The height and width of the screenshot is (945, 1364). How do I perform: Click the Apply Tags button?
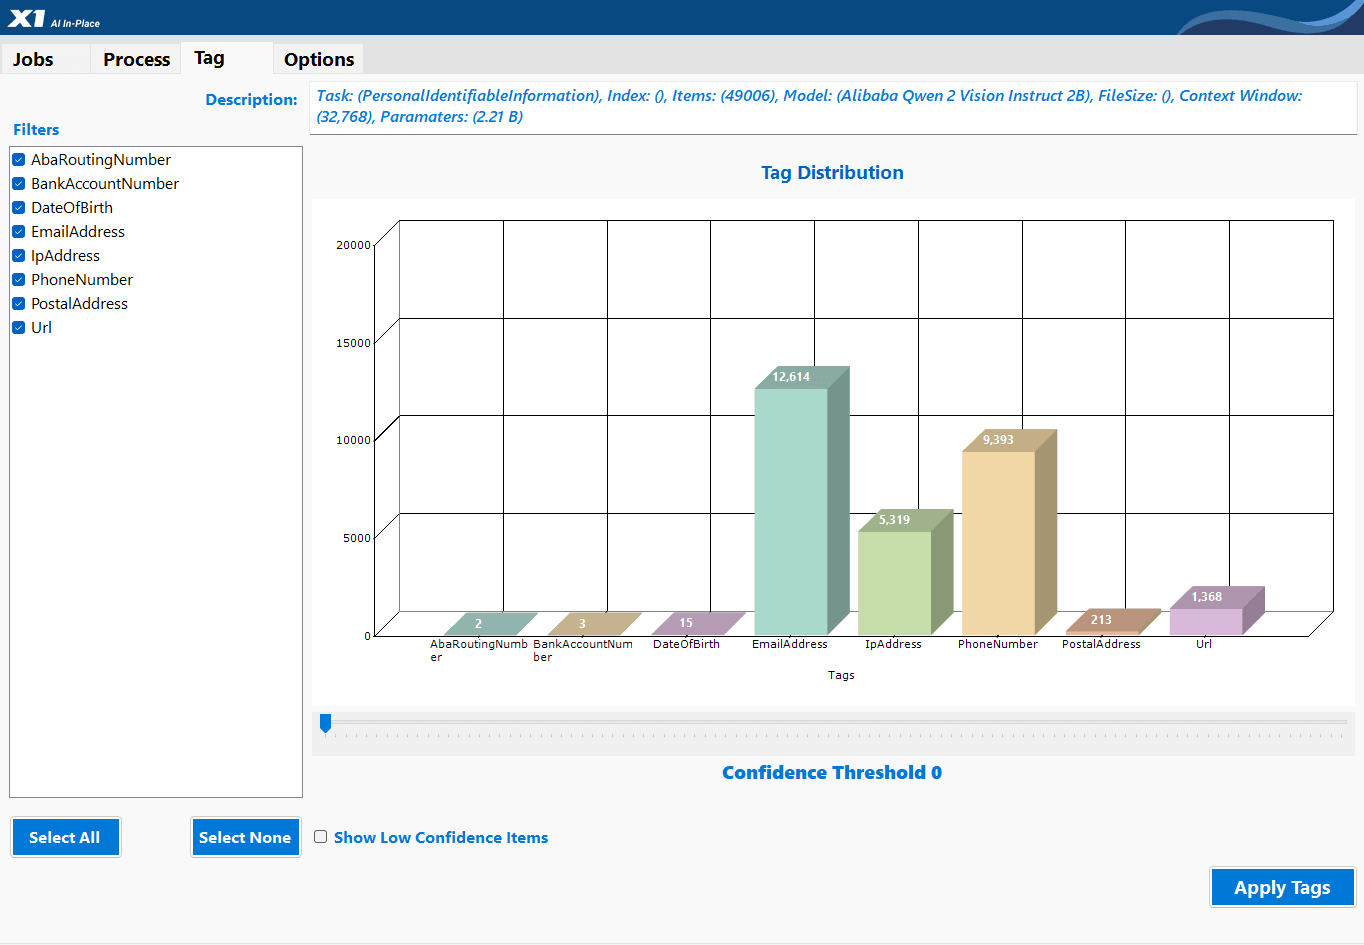click(1282, 887)
